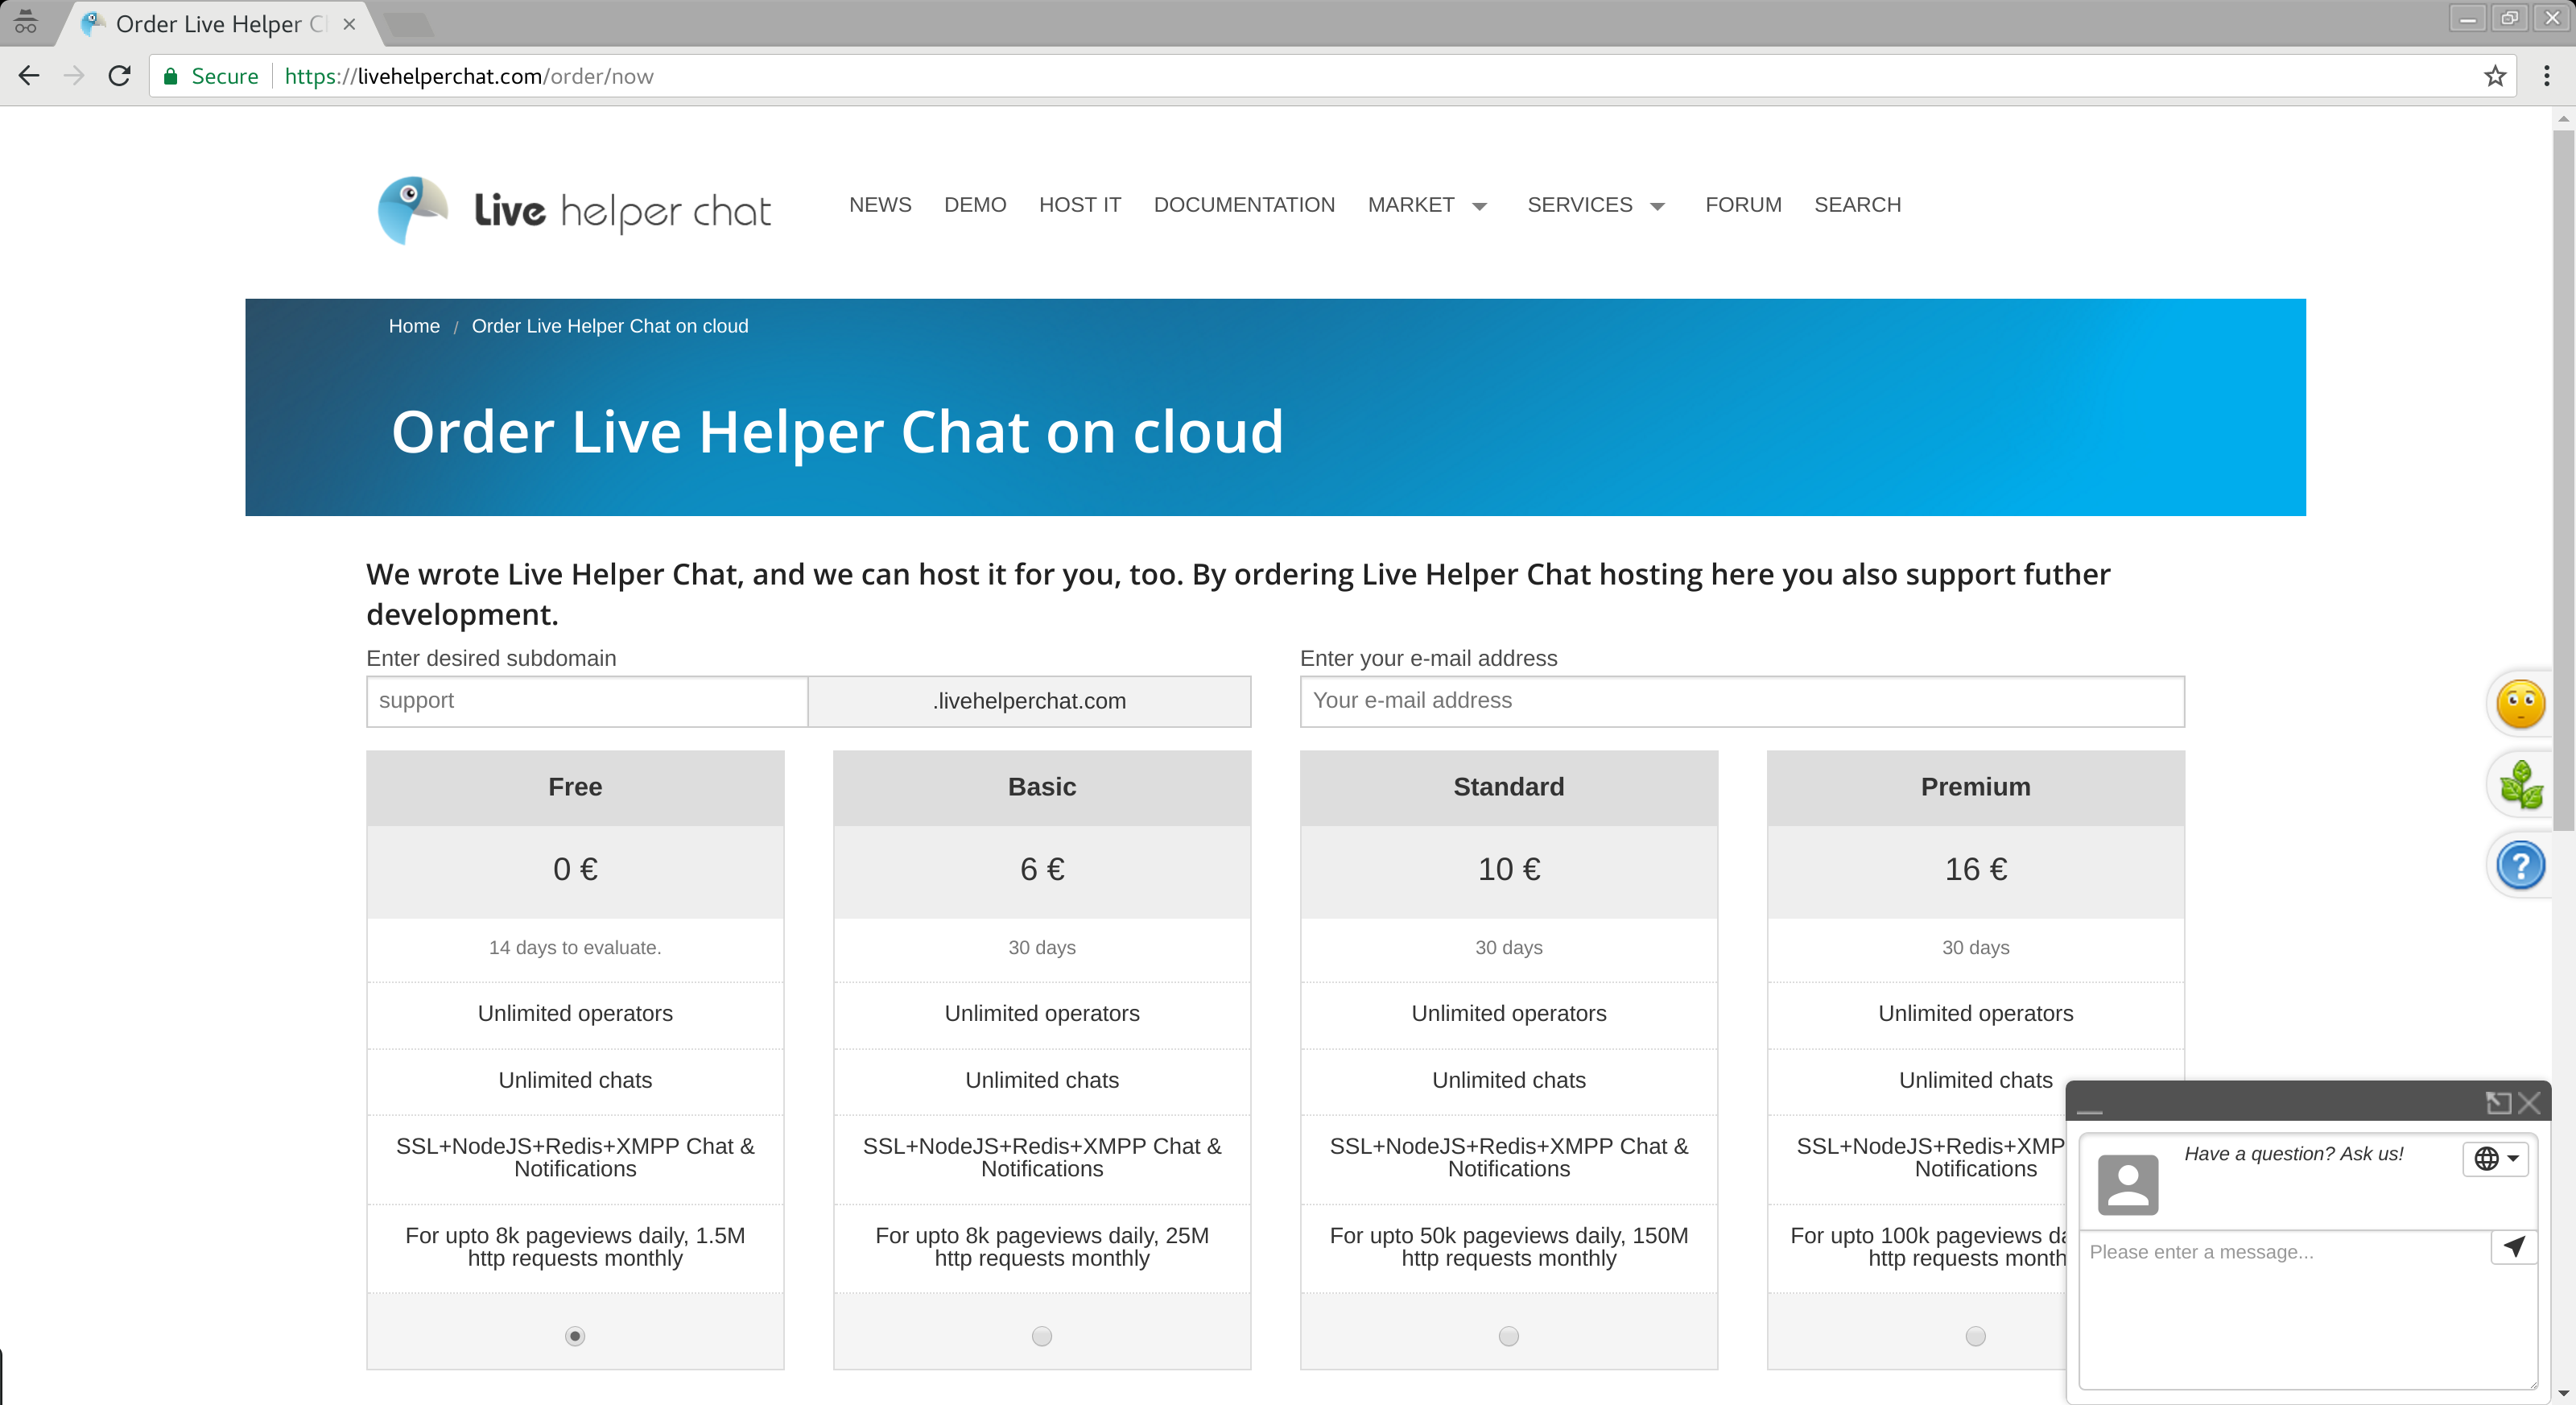Open the DOCUMENTATION menu item
This screenshot has height=1405, width=2576.
[x=1244, y=205]
